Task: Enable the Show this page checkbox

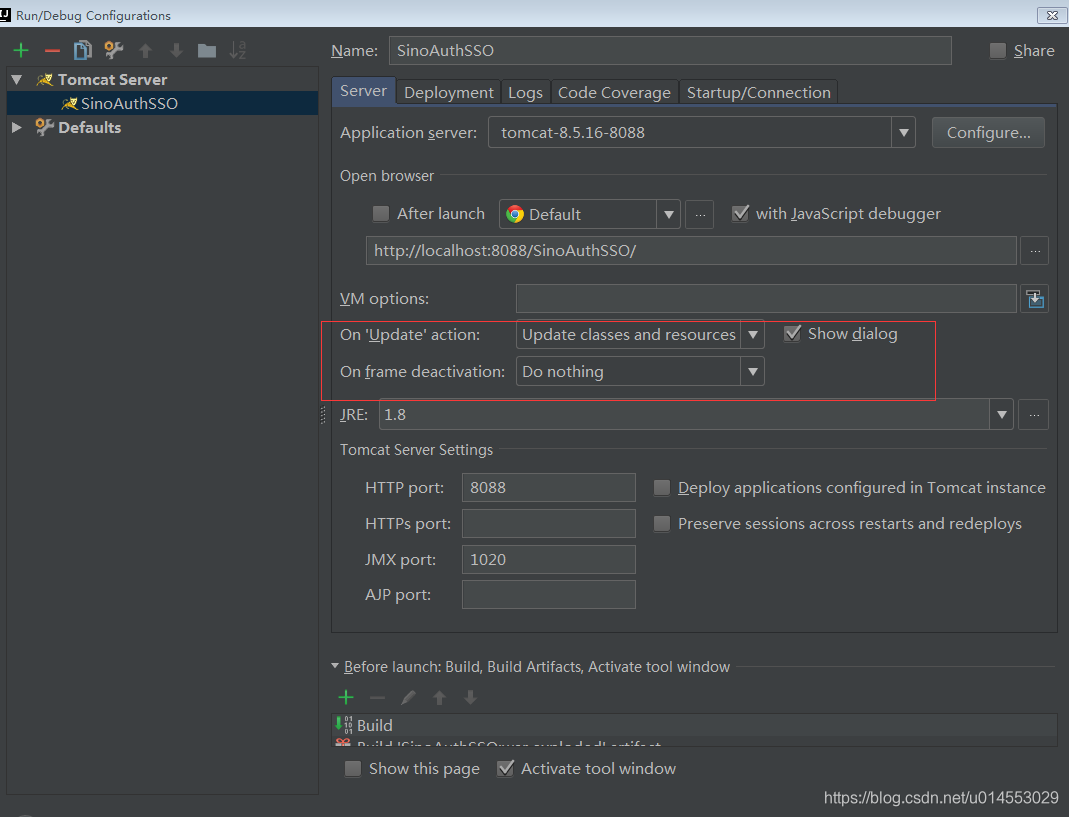Action: click(352, 769)
